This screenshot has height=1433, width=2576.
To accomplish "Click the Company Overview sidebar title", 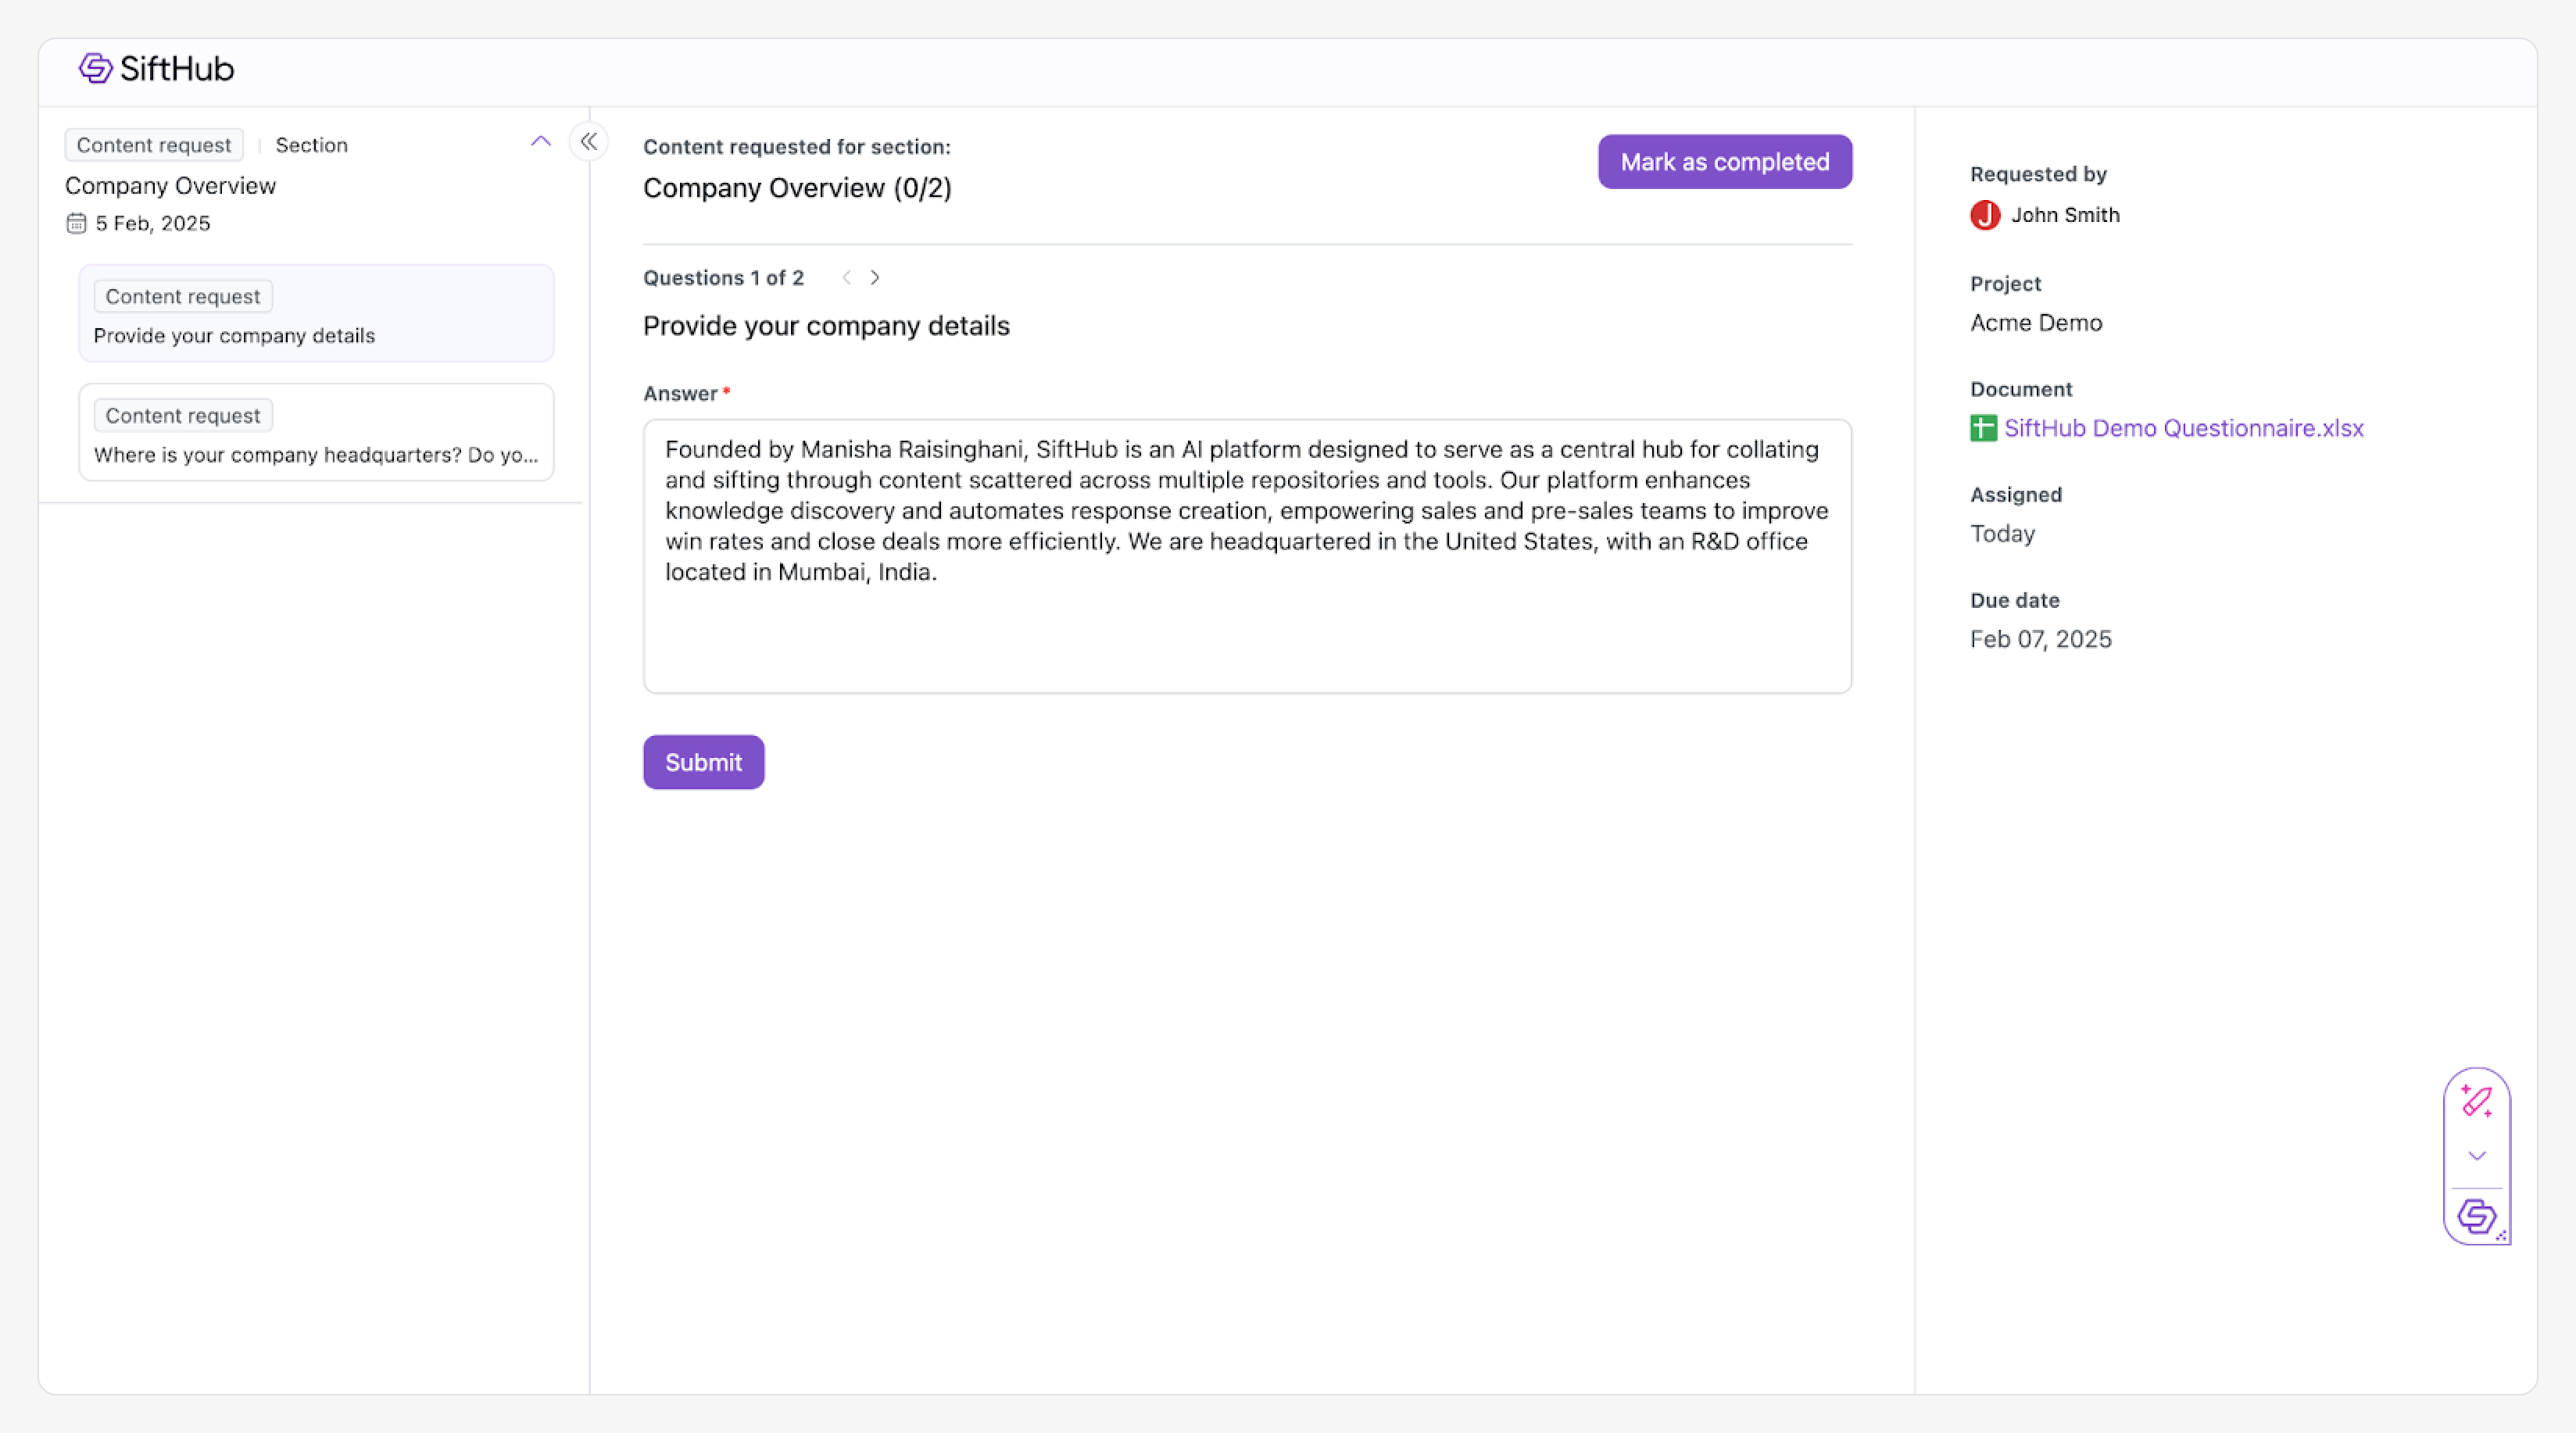I will click(x=171, y=186).
